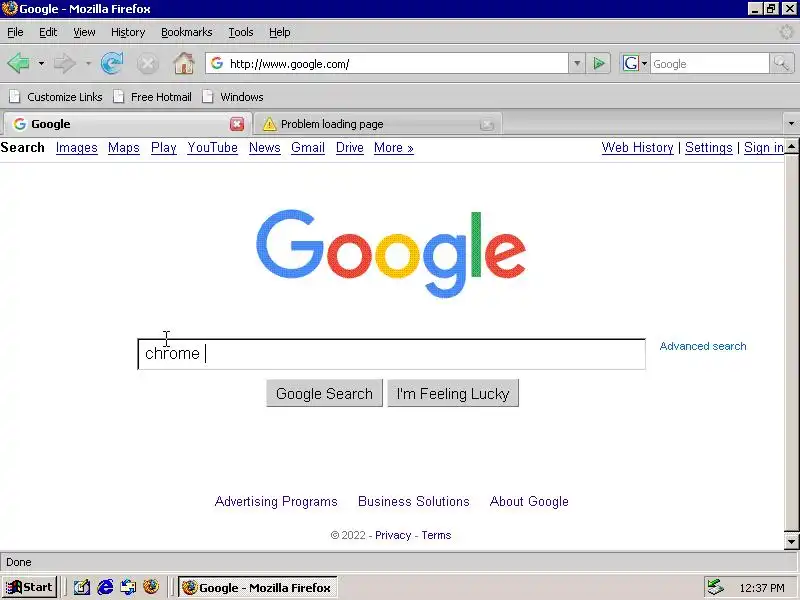This screenshot has height=600, width=800.
Task: Click the throbber activity icon in the menu bar
Action: click(x=786, y=32)
